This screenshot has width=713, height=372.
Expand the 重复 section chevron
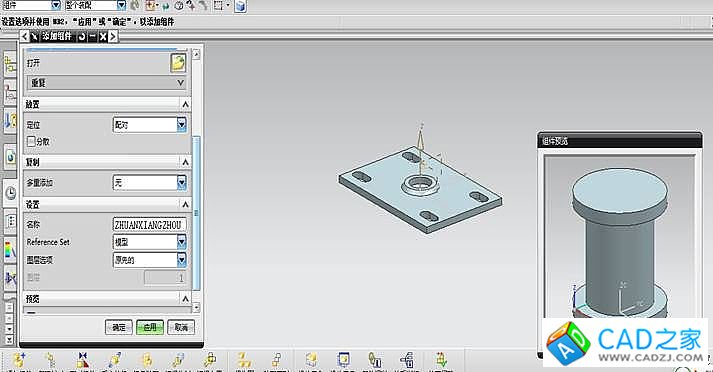coord(181,83)
